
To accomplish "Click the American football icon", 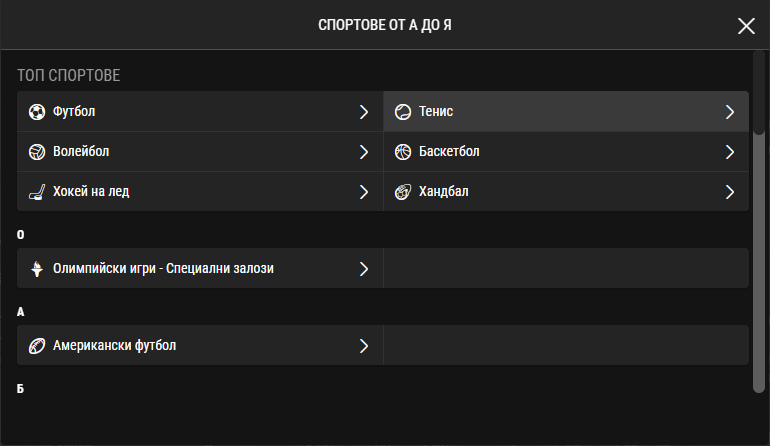I will click(37, 346).
